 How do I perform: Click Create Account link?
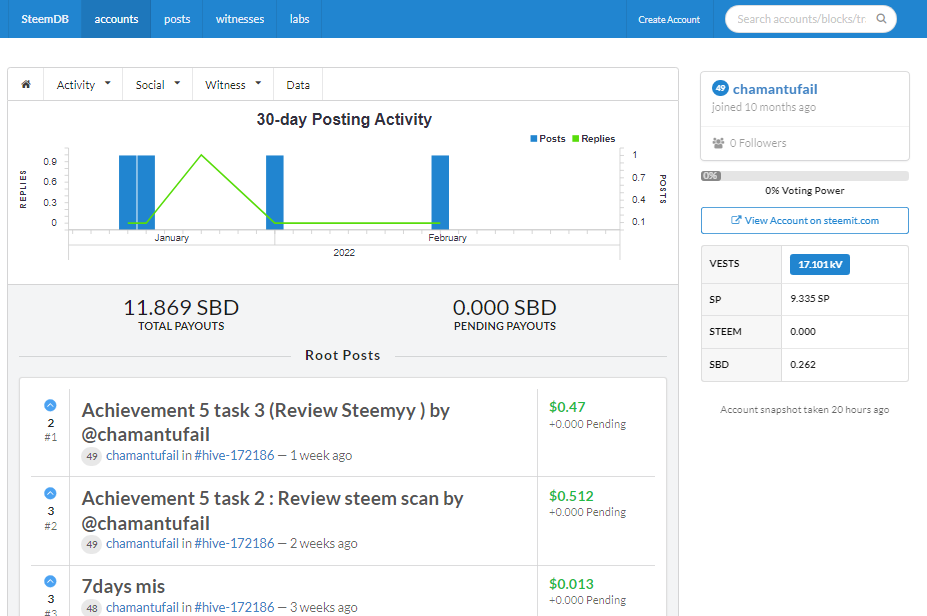click(669, 20)
